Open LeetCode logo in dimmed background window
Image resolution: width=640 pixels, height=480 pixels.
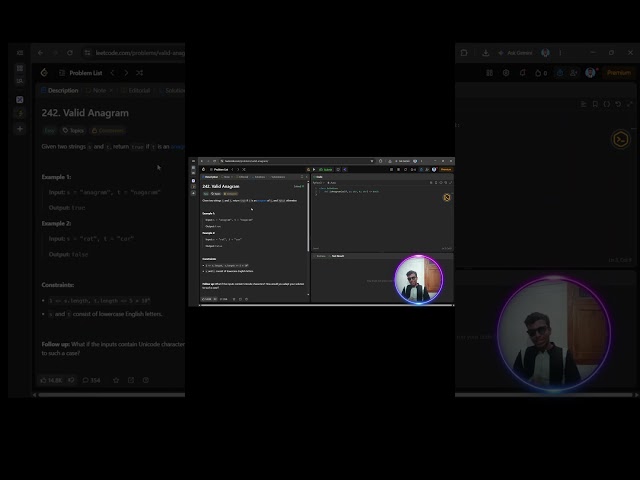point(44,73)
